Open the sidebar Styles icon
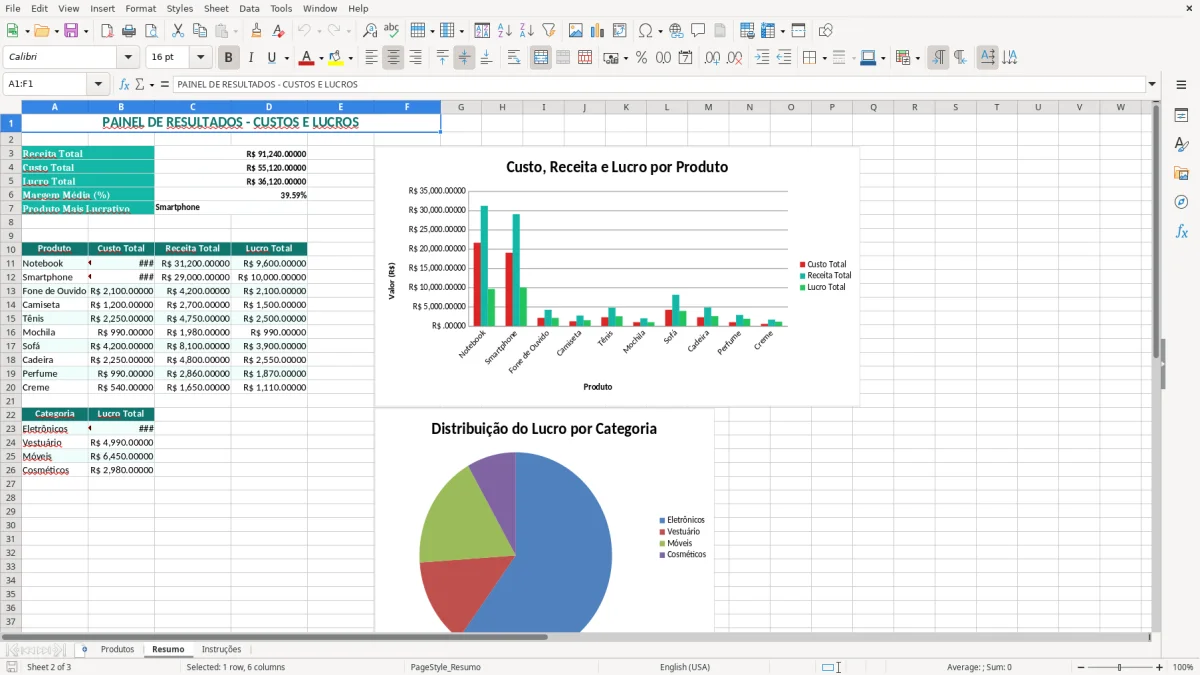1200x675 pixels. [1181, 144]
